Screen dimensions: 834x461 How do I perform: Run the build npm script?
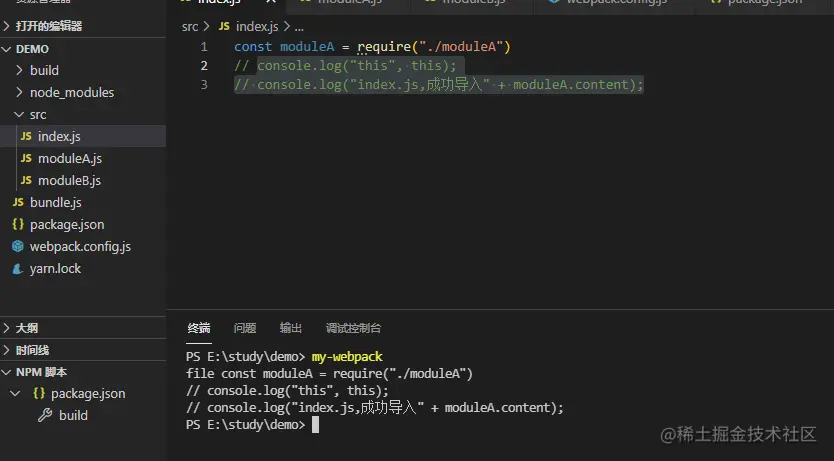(73, 415)
